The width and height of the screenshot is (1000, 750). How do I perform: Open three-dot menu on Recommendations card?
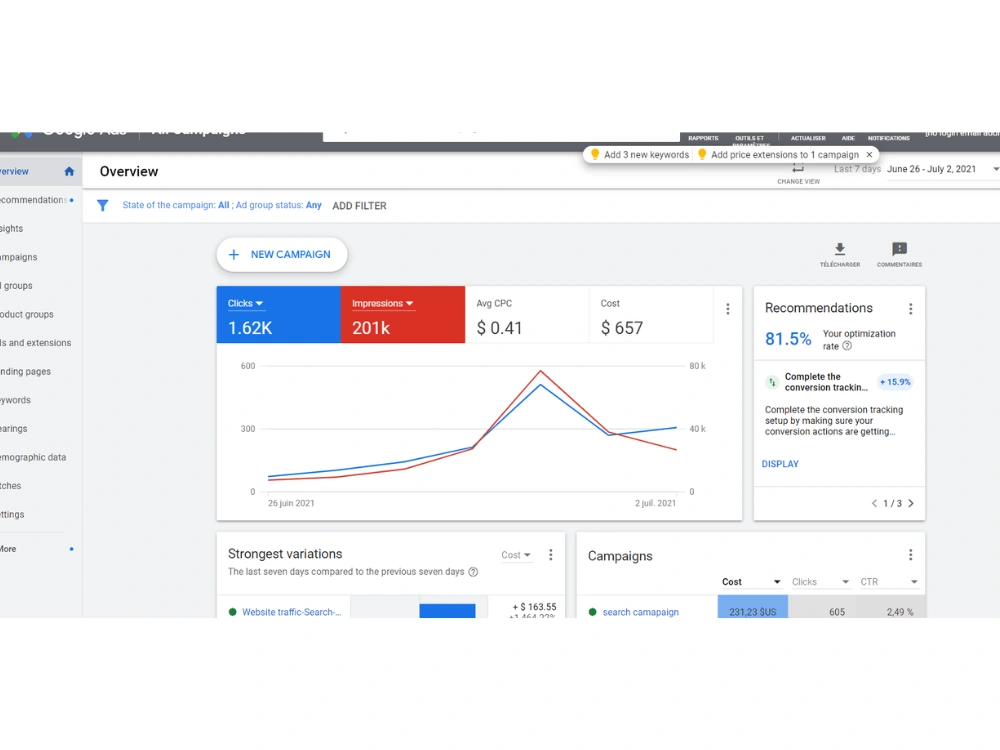coord(911,309)
